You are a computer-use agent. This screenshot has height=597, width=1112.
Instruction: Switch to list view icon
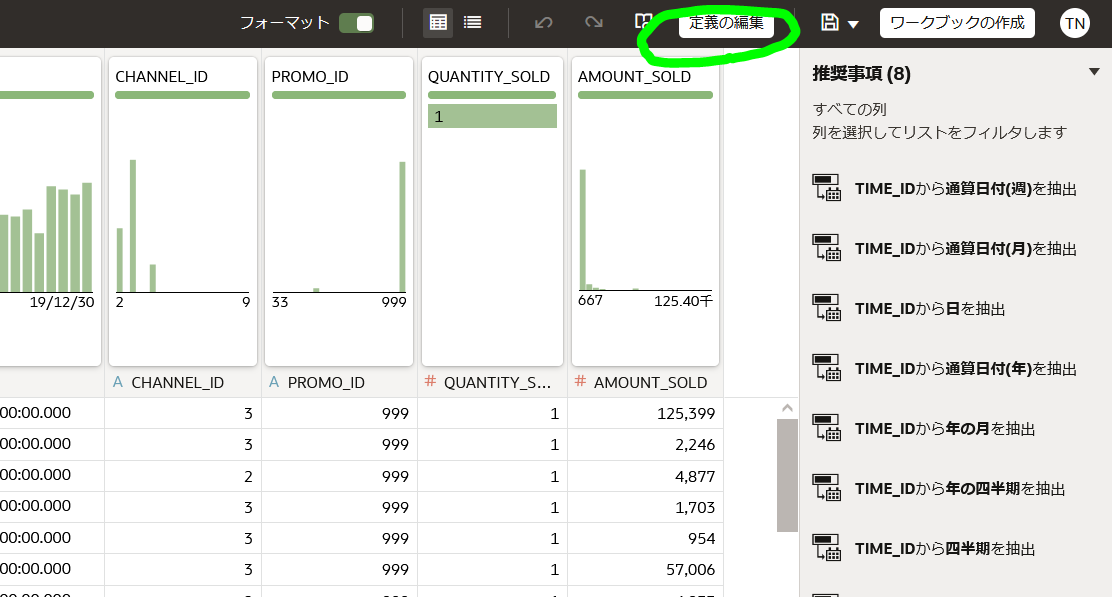point(472,23)
